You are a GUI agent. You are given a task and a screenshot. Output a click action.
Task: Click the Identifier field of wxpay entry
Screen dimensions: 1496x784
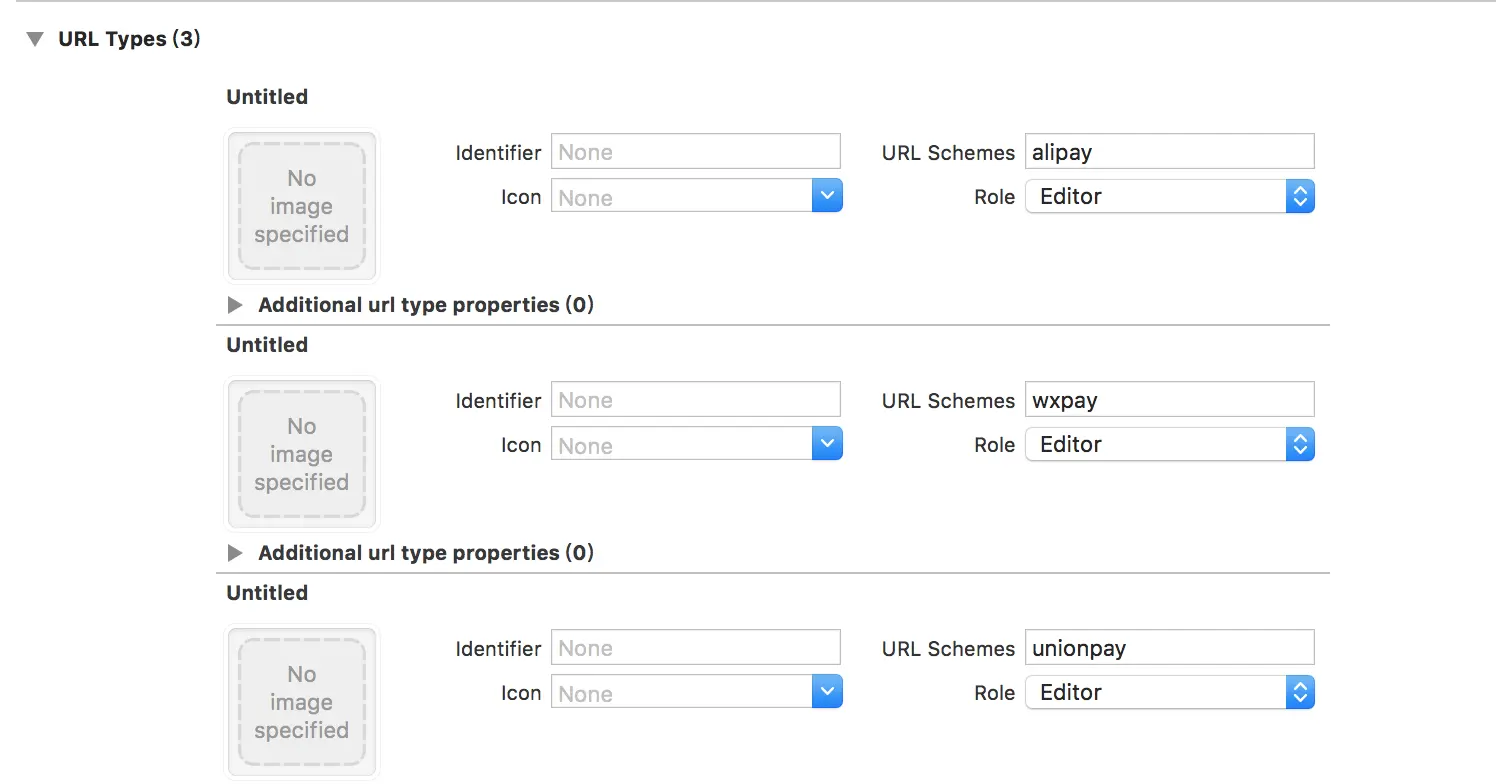(x=696, y=400)
